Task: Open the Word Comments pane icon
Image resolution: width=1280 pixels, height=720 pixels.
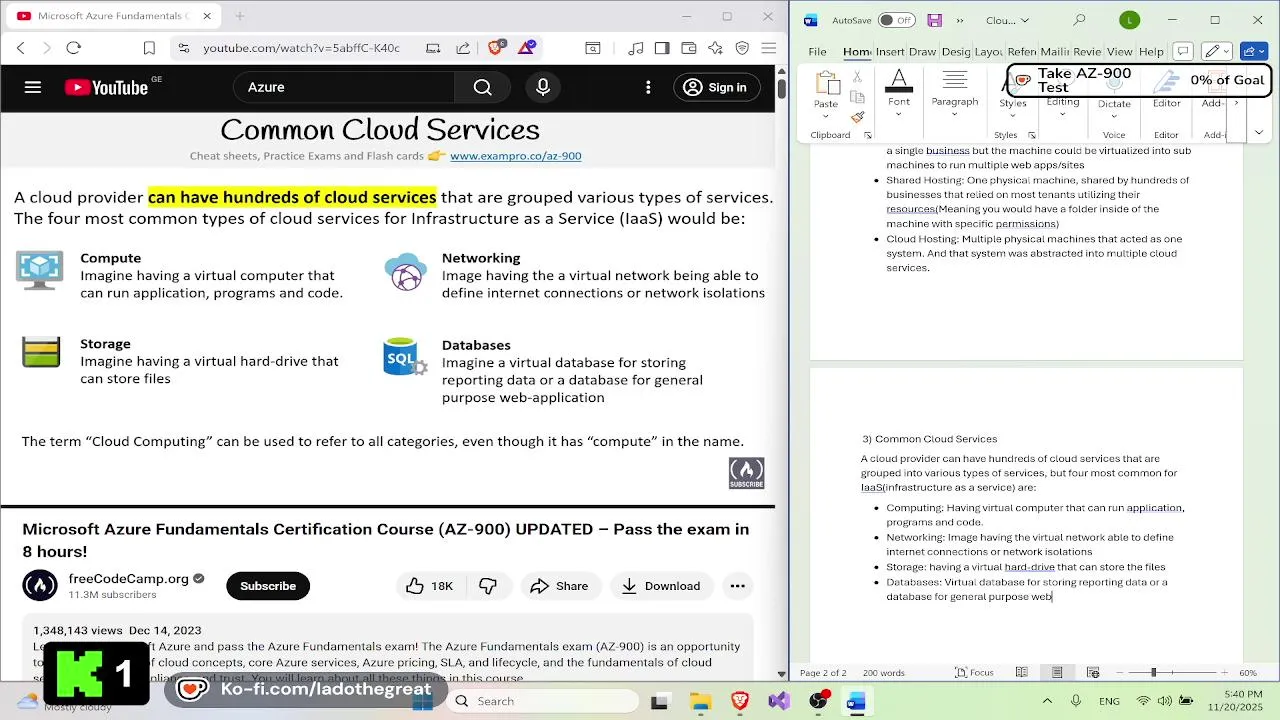Action: coord(1182,51)
